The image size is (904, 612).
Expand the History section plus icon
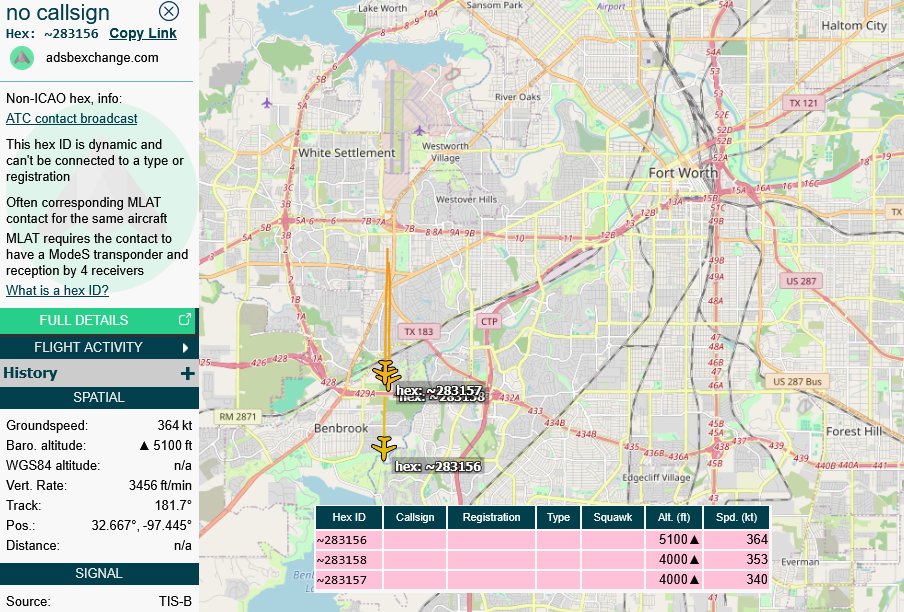(187, 373)
